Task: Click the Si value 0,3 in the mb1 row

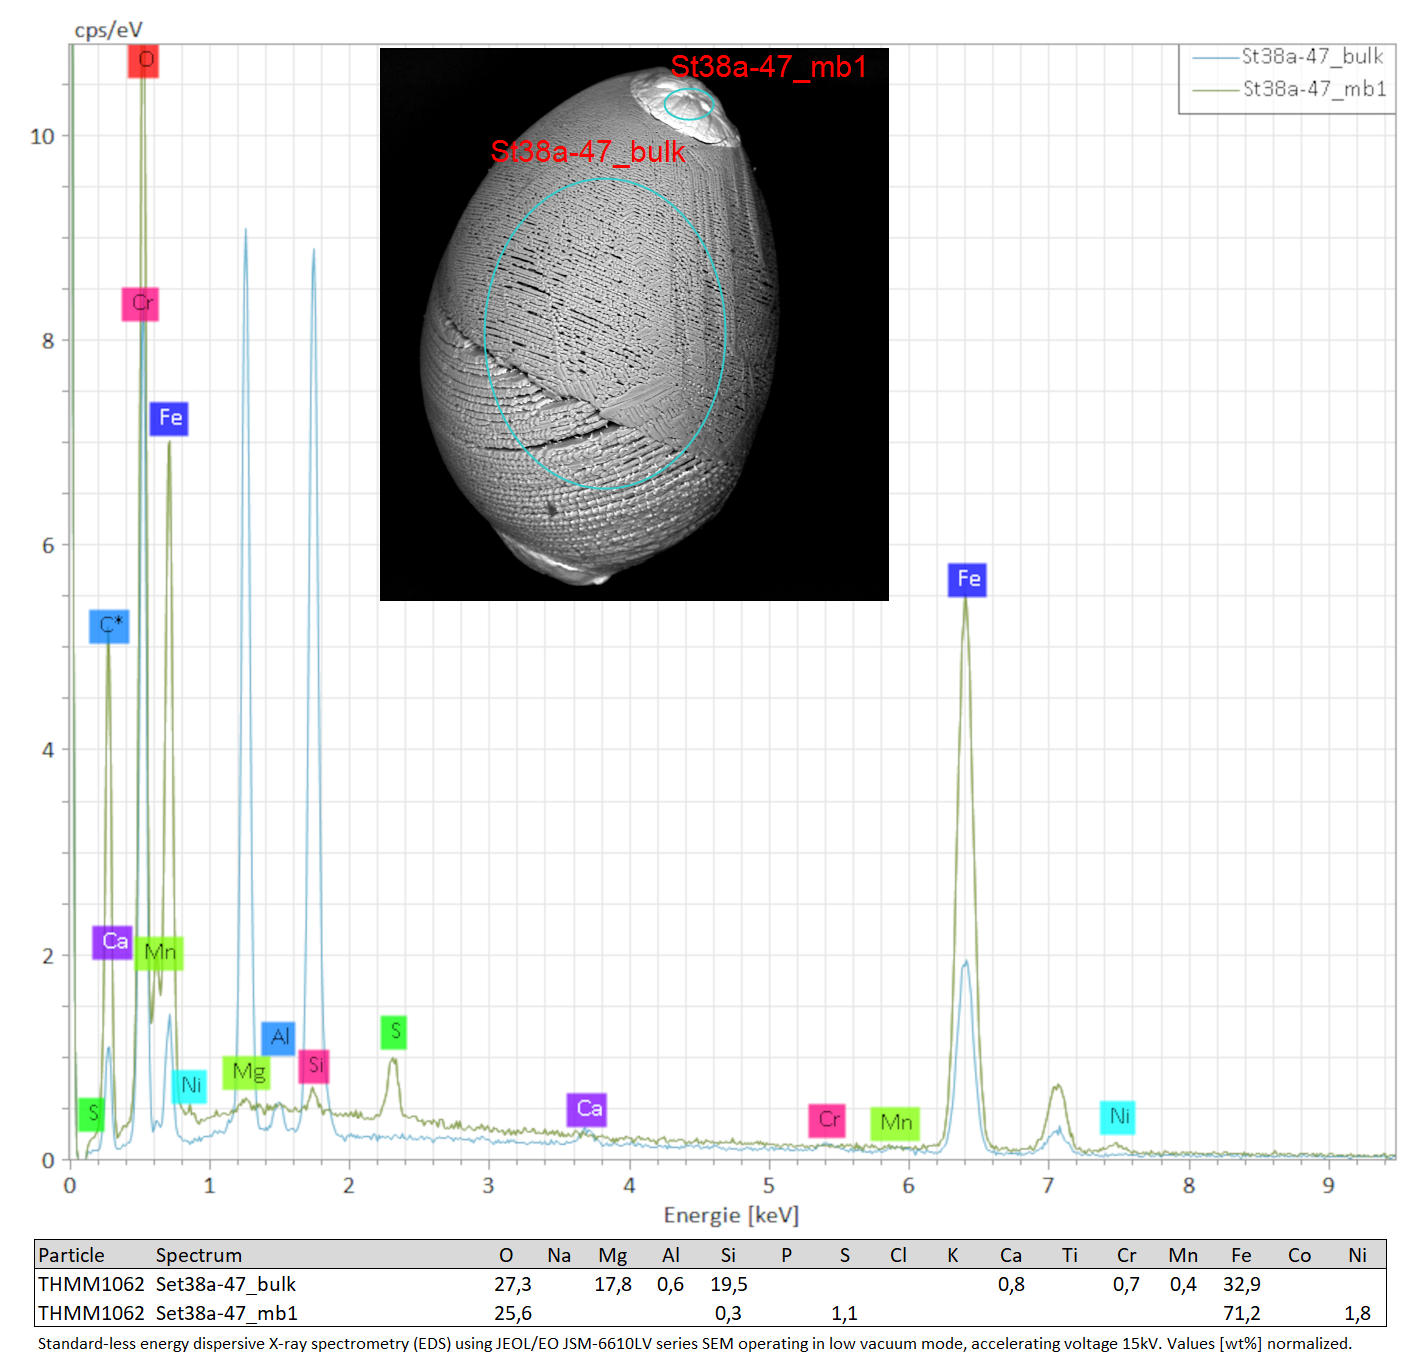Action: (x=729, y=1313)
